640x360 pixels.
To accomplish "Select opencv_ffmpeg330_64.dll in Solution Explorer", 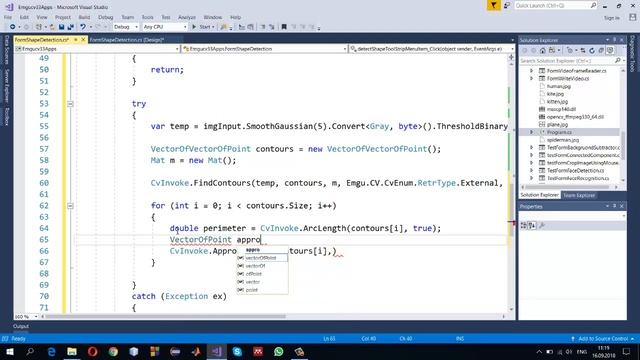I will 575,117.
